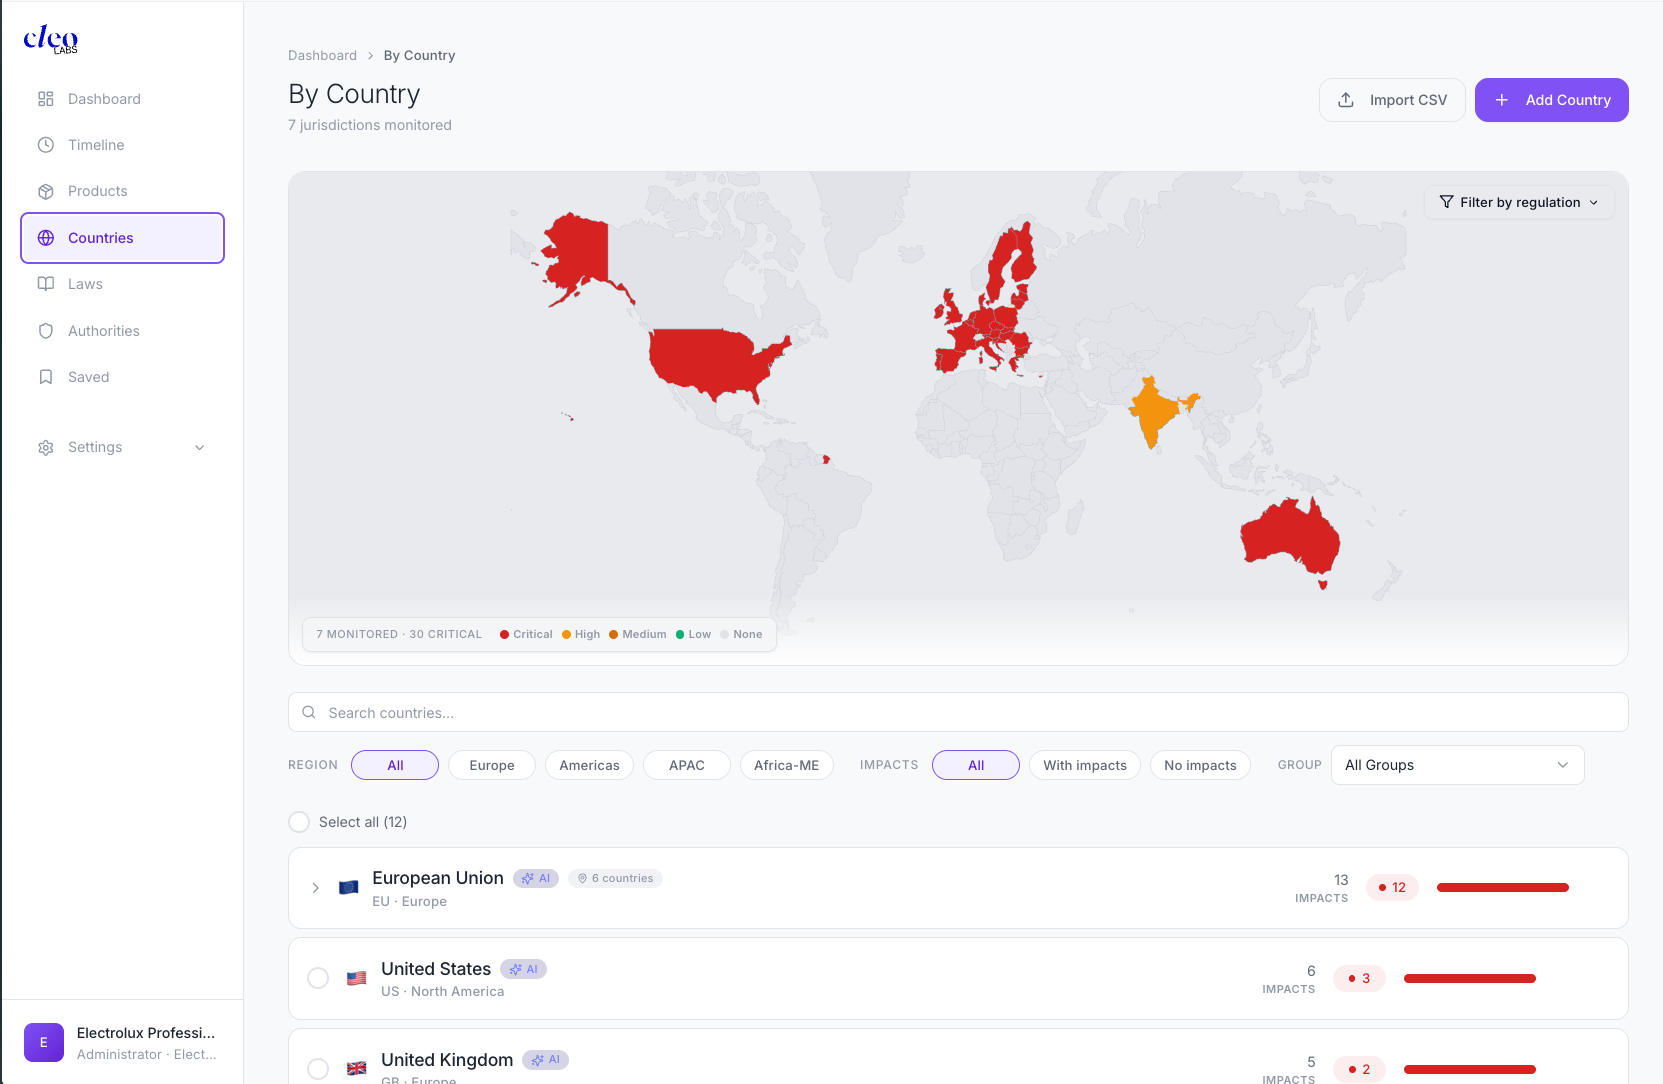Click the Dashboard breadcrumb link
1663x1084 pixels.
(322, 55)
